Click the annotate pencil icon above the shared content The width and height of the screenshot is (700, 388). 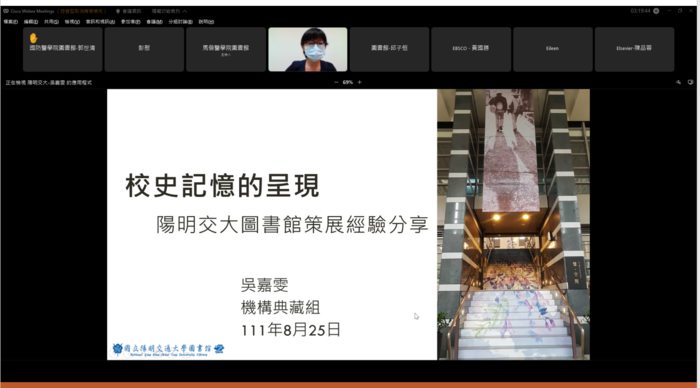click(x=678, y=82)
